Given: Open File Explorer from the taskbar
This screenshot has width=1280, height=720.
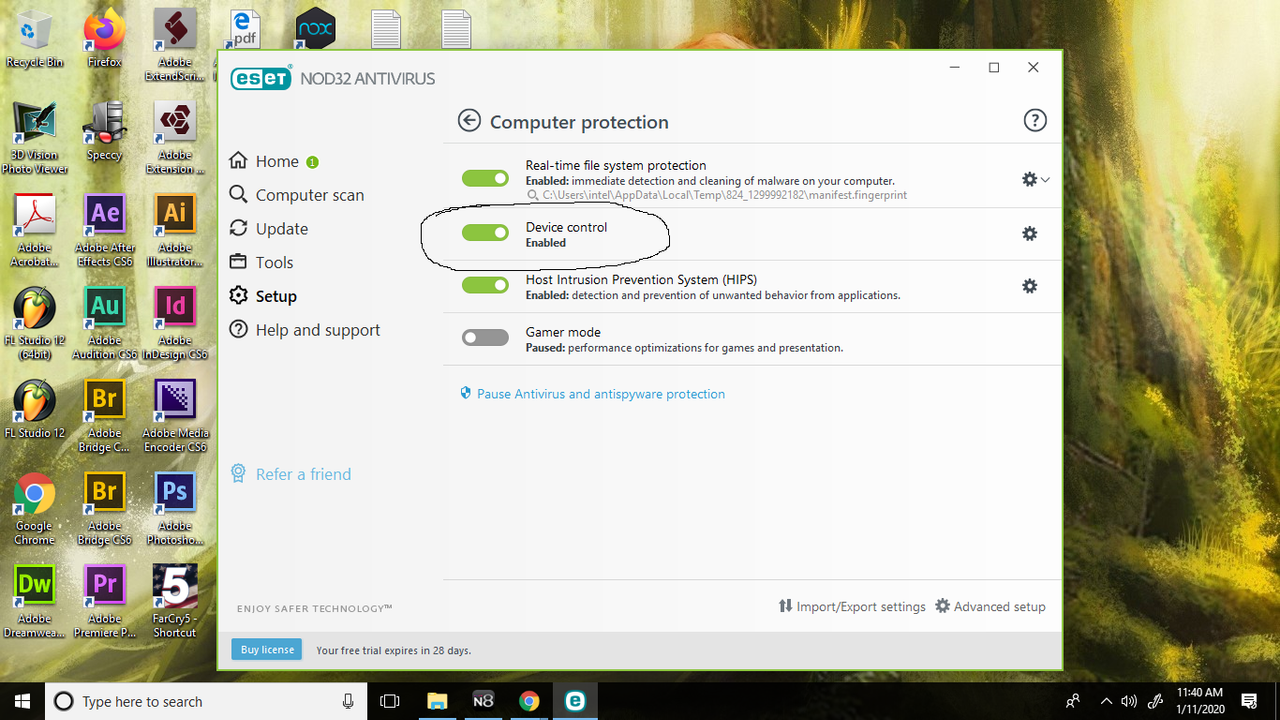Looking at the screenshot, I should (436, 701).
